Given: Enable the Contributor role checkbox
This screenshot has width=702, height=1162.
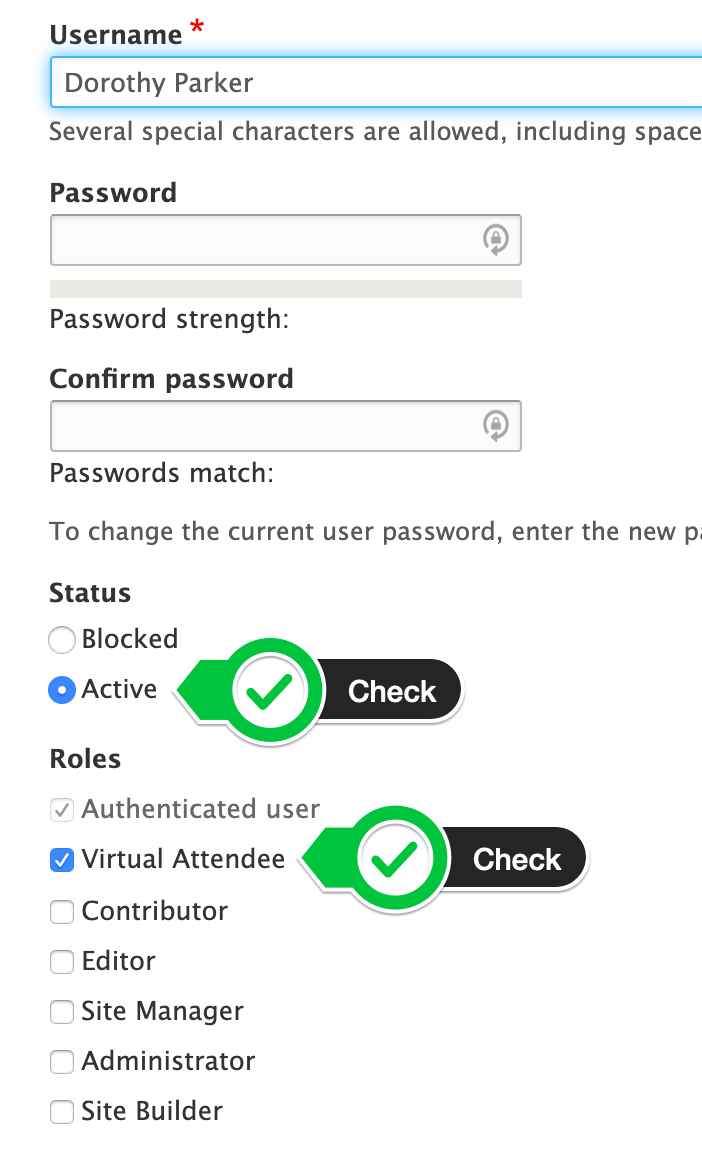Looking at the screenshot, I should tap(62, 911).
